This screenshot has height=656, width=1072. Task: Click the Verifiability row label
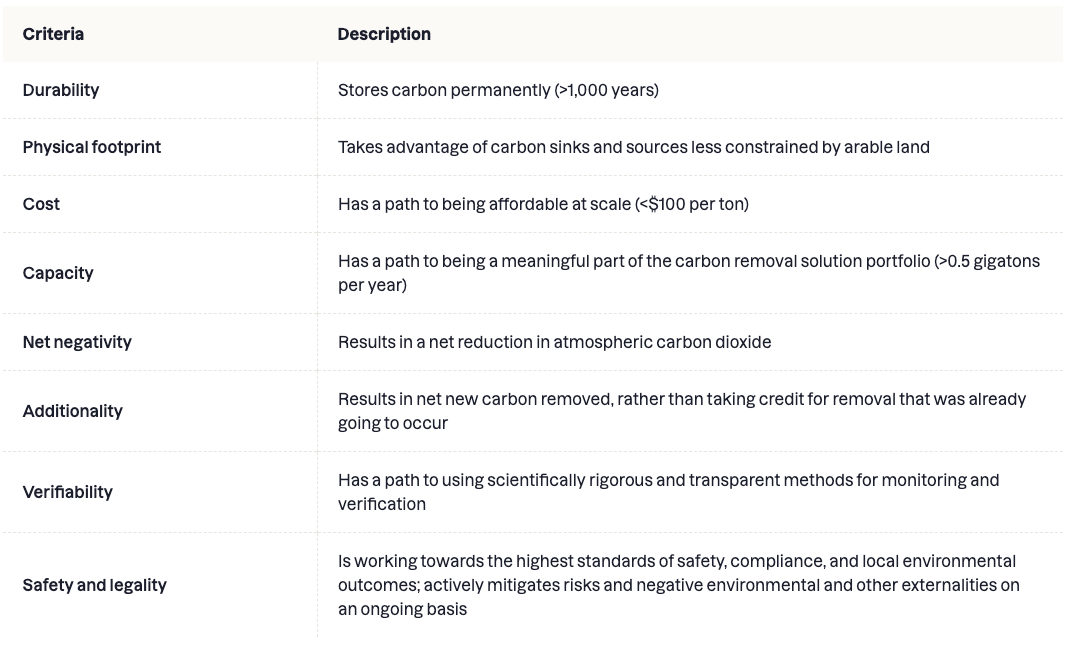(68, 492)
